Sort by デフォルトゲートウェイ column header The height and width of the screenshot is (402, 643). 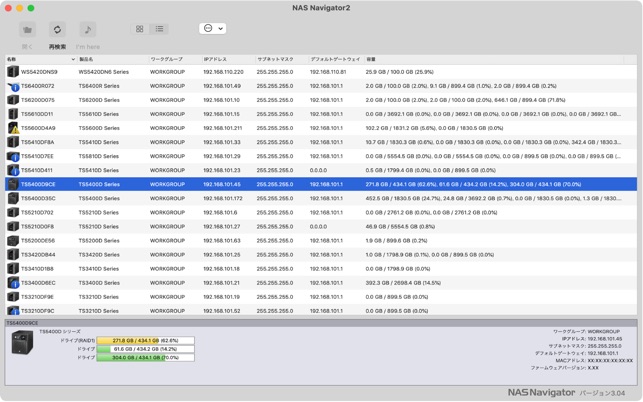click(335, 59)
